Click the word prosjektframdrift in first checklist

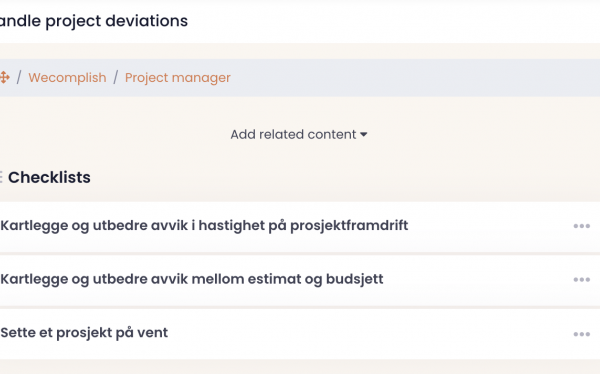point(349,225)
